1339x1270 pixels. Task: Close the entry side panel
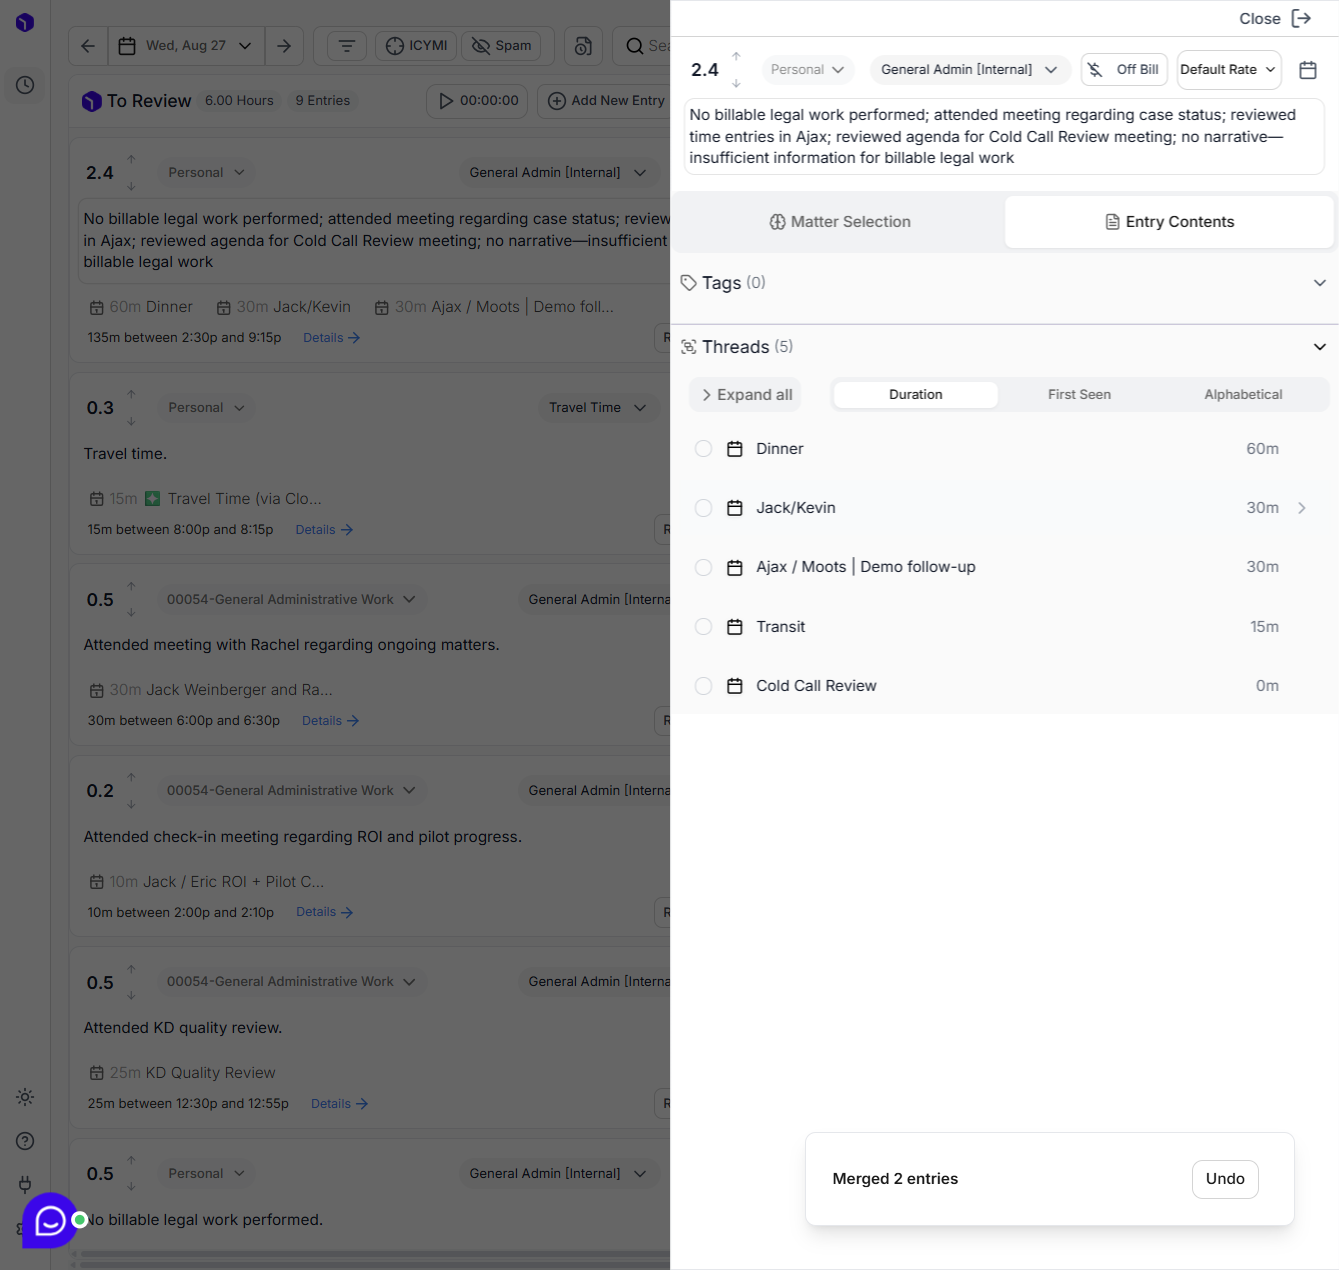(x=1275, y=19)
